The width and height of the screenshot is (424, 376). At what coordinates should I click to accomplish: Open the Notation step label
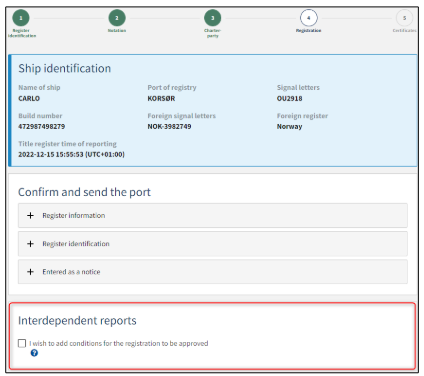[117, 31]
